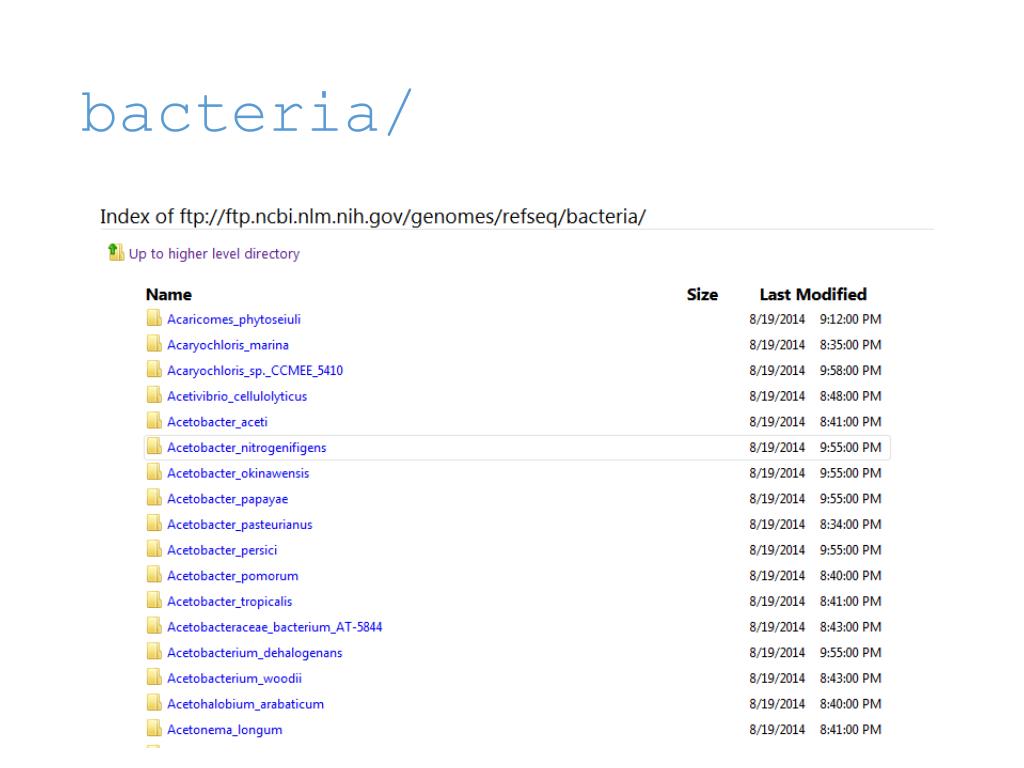Screen dimensions: 1024x768
Task: Click the 9:12:00 PM time for Acaricomes_phytoseiuli
Action: tap(850, 319)
